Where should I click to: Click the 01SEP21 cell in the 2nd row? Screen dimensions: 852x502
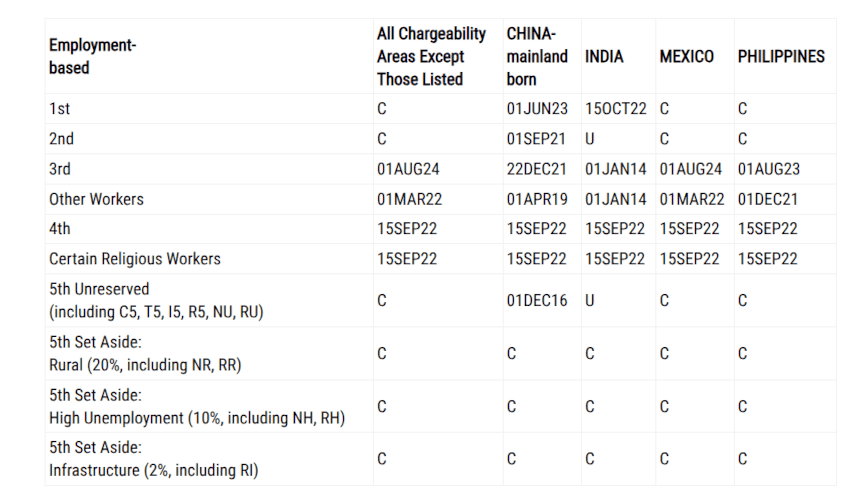pyautogui.click(x=536, y=139)
